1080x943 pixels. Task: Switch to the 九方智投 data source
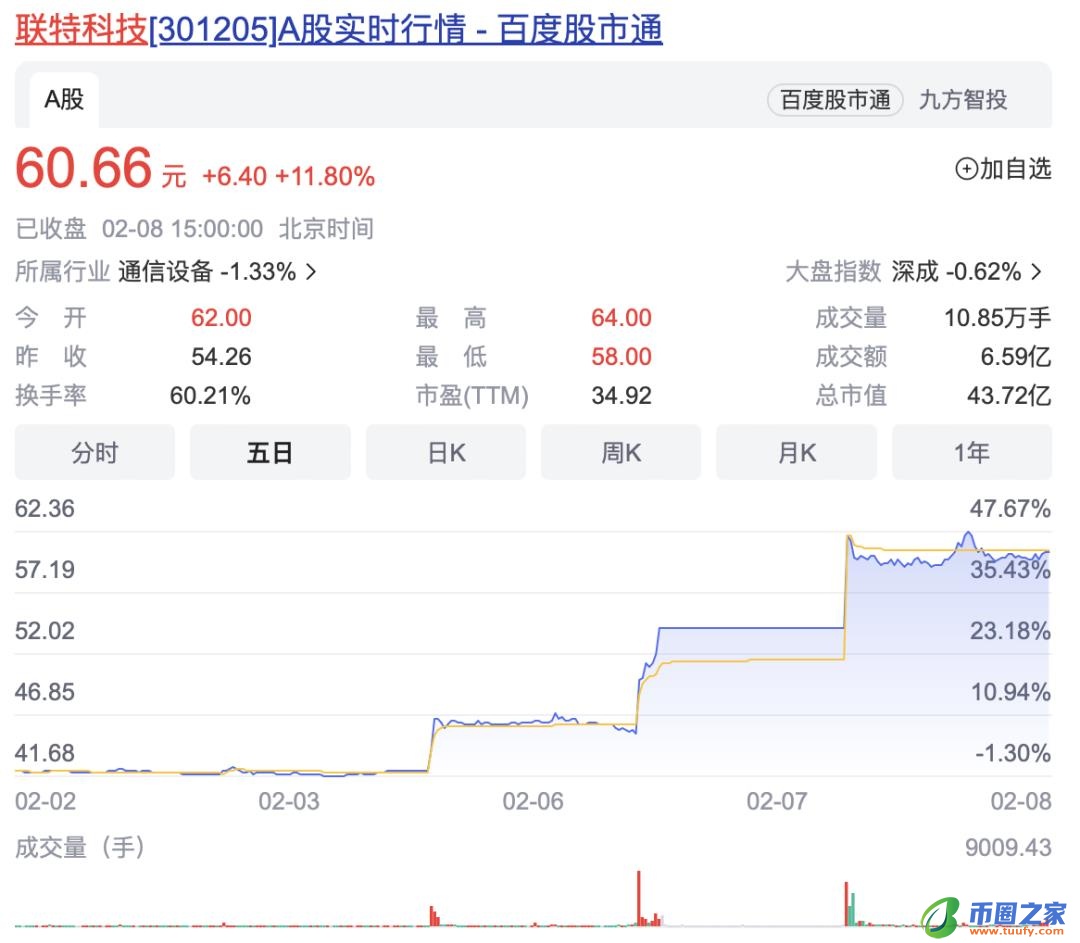(965, 100)
